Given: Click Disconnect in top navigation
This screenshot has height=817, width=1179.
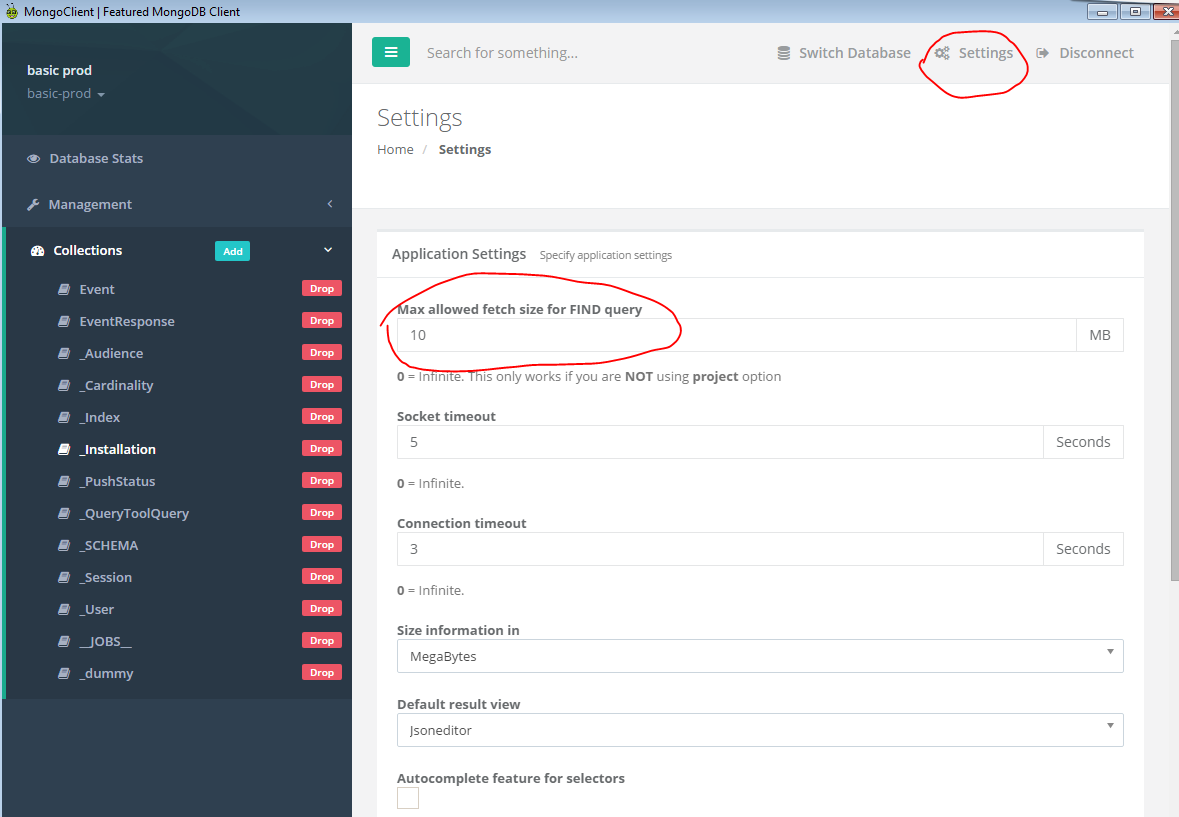Looking at the screenshot, I should click(x=1085, y=53).
